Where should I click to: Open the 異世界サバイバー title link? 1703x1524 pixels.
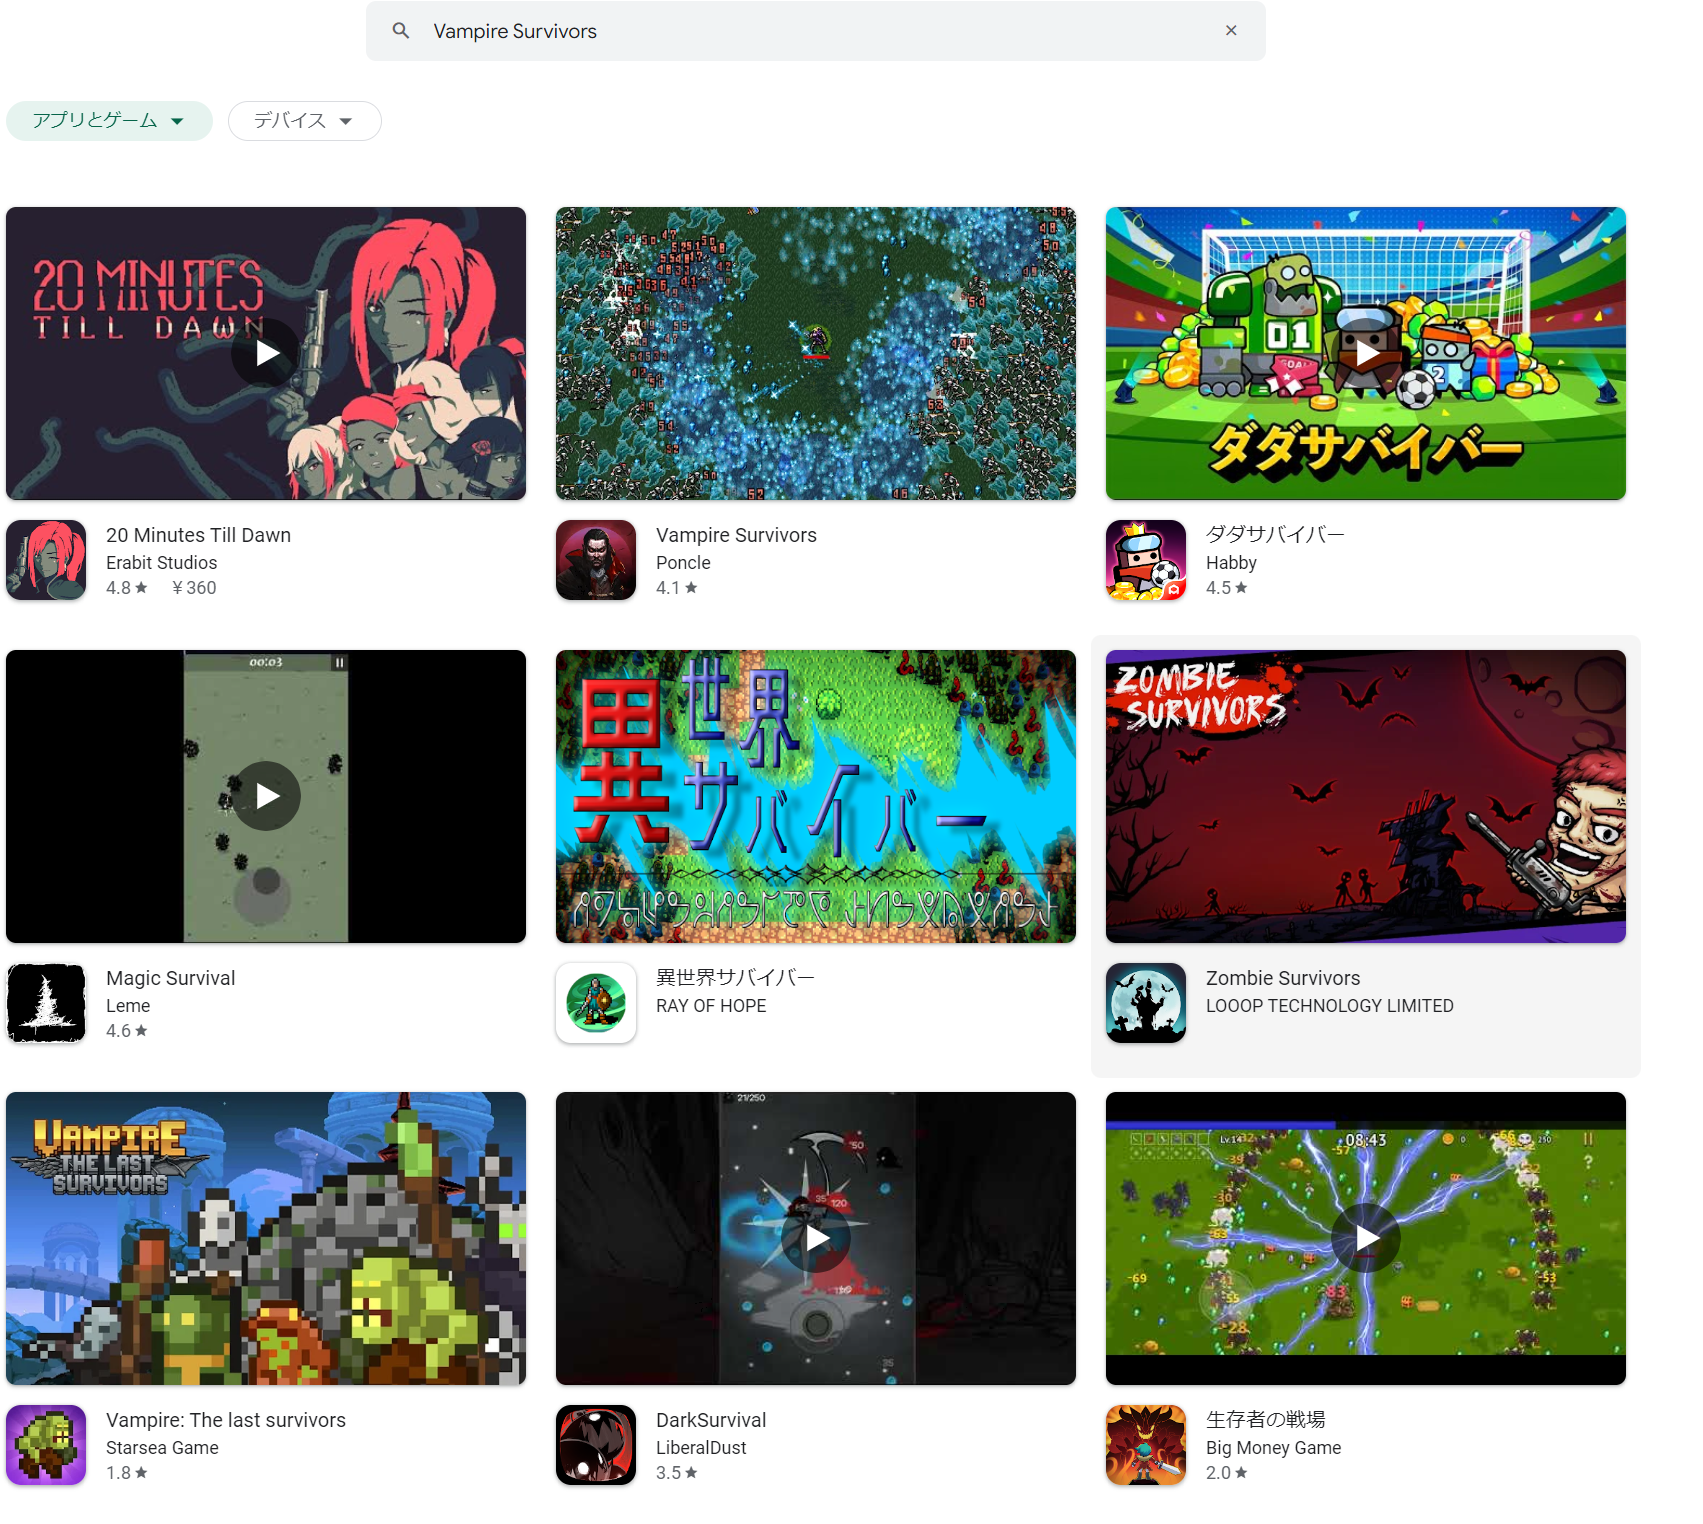pyautogui.click(x=735, y=978)
